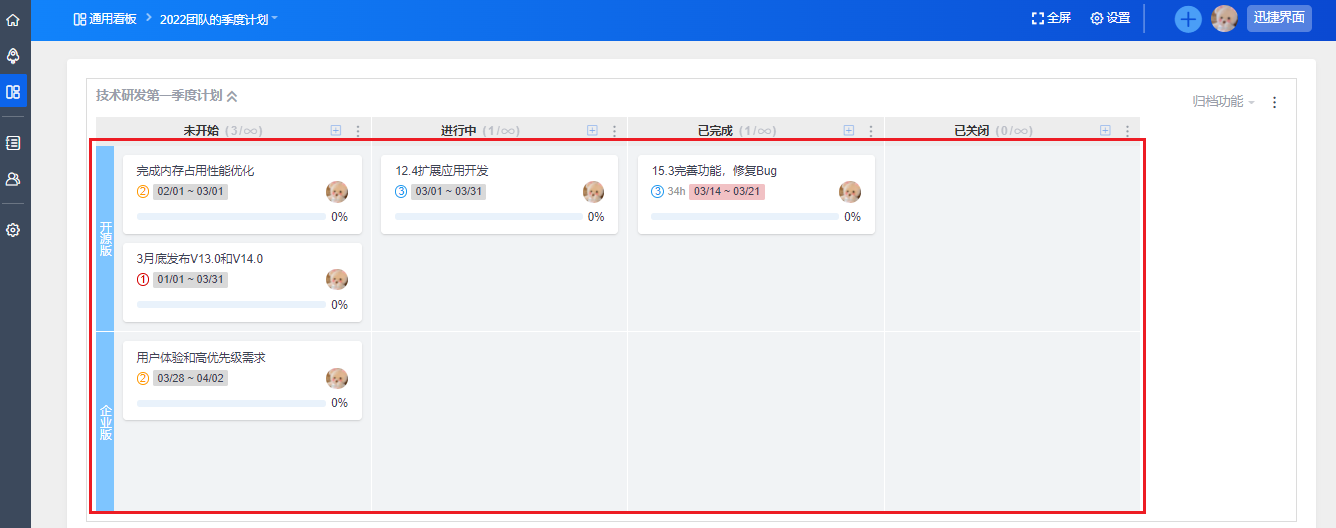
Task: Open the rocket icon in sidebar
Action: 13,55
